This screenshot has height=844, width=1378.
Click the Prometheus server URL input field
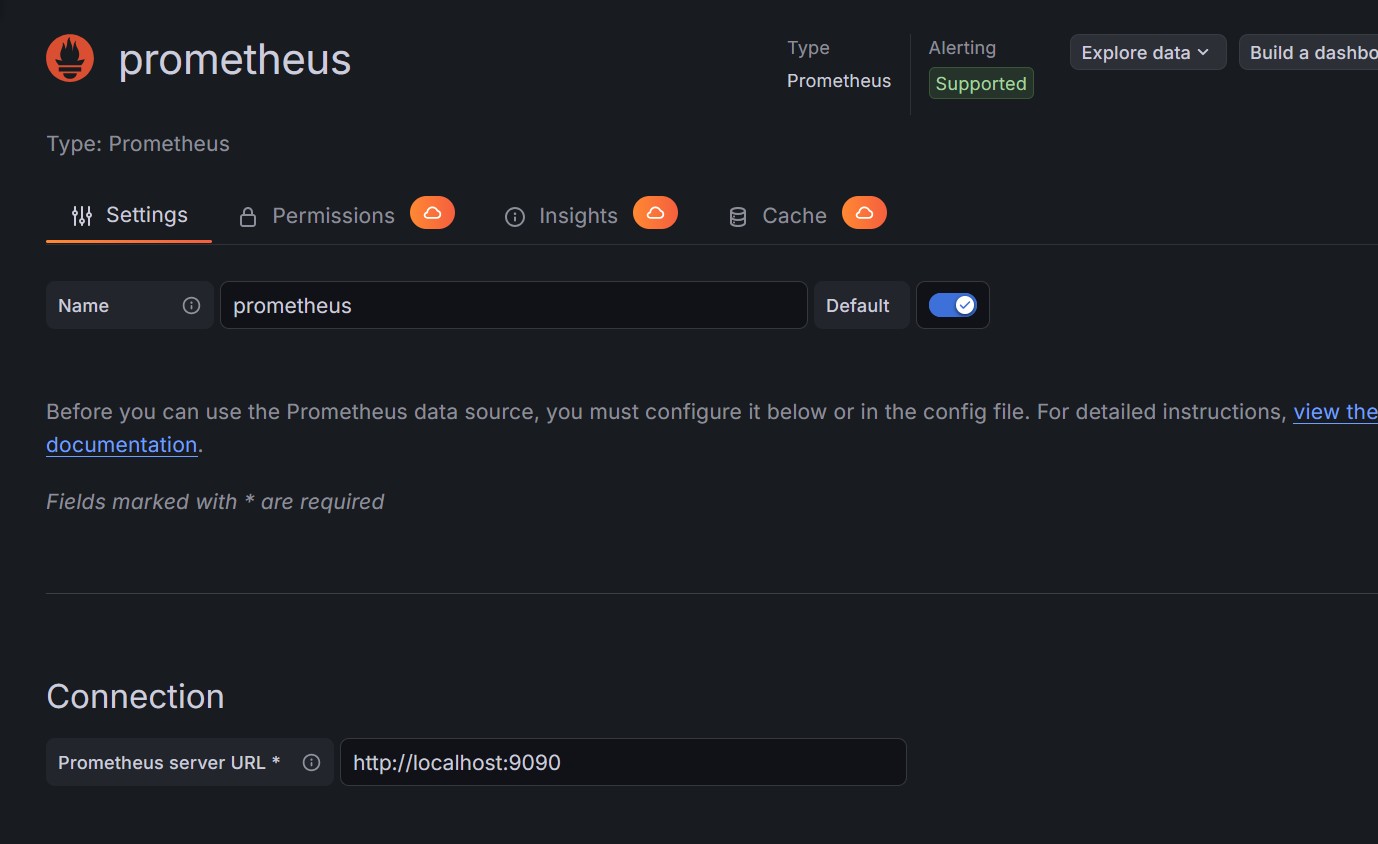pos(623,762)
